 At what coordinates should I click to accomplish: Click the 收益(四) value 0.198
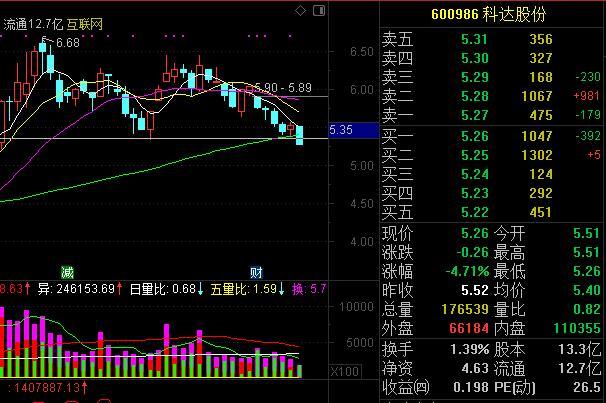point(471,387)
